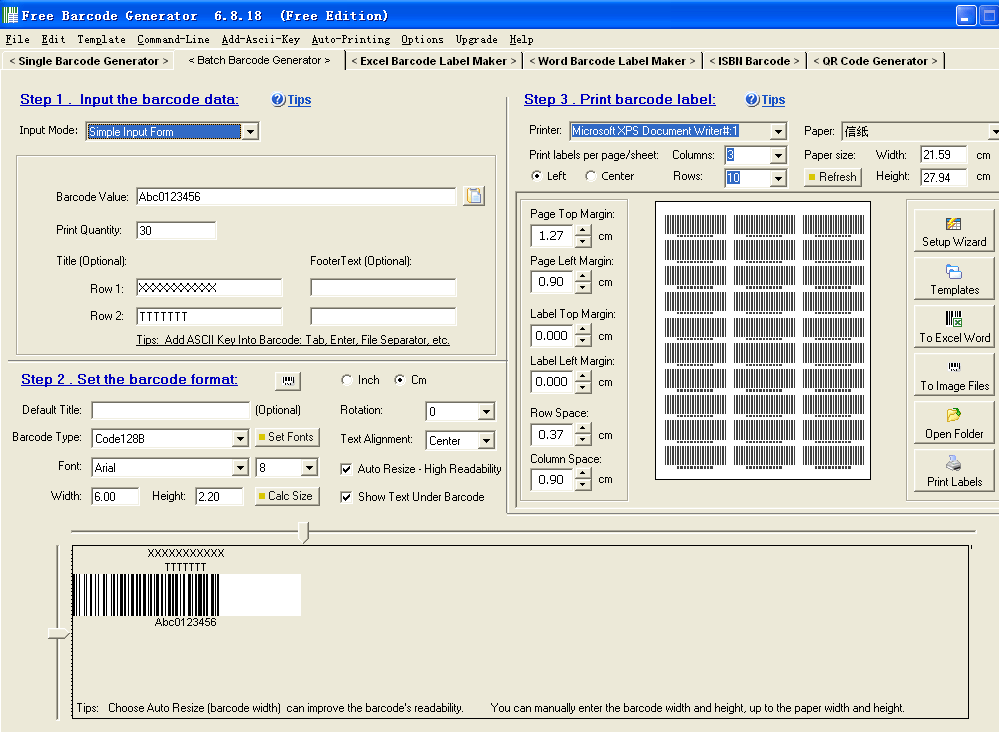Click the barcode icon next to Step 2

288,380
